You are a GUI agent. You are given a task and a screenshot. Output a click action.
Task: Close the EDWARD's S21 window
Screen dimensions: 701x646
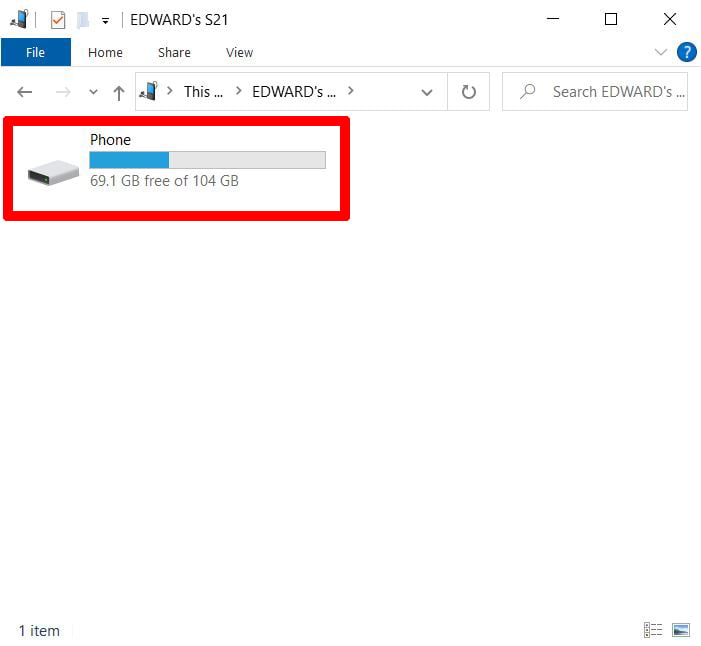coord(670,19)
